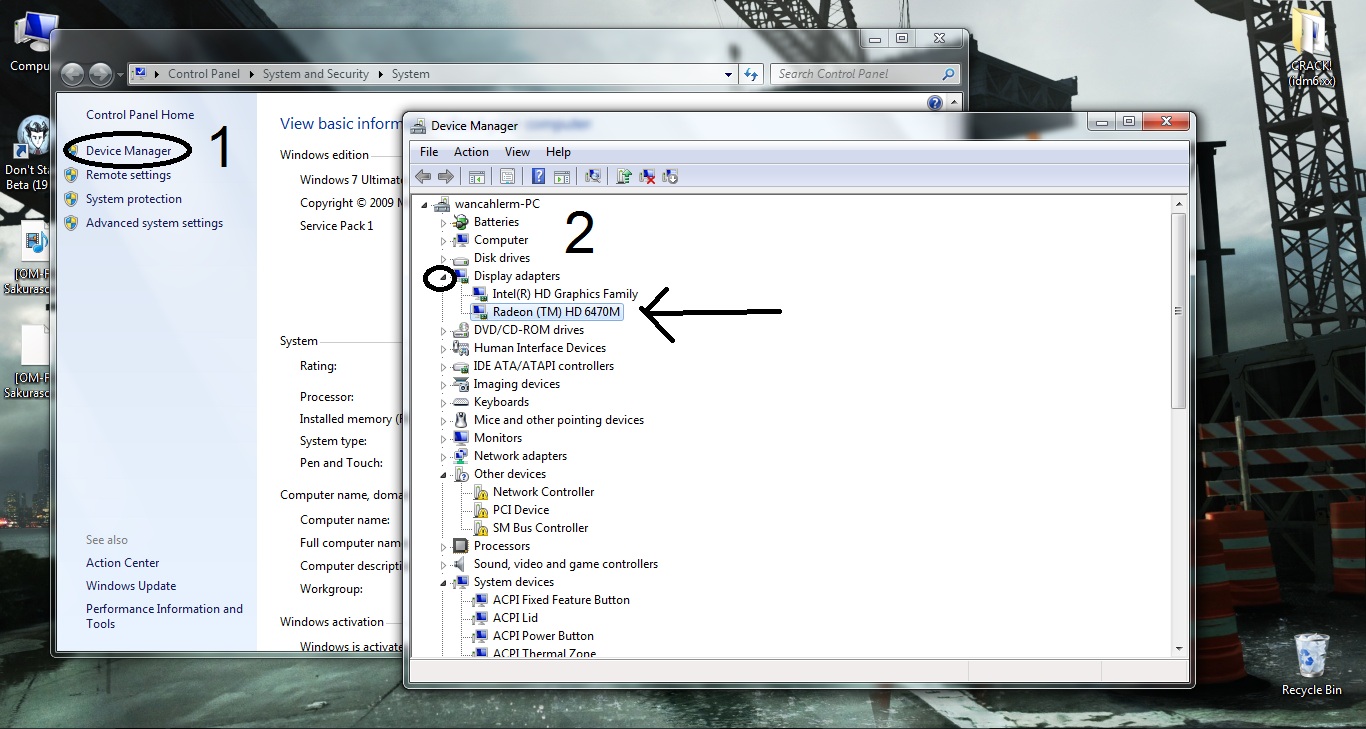
Task: Click the Refresh button beside Control Panel address bar
Action: click(751, 74)
